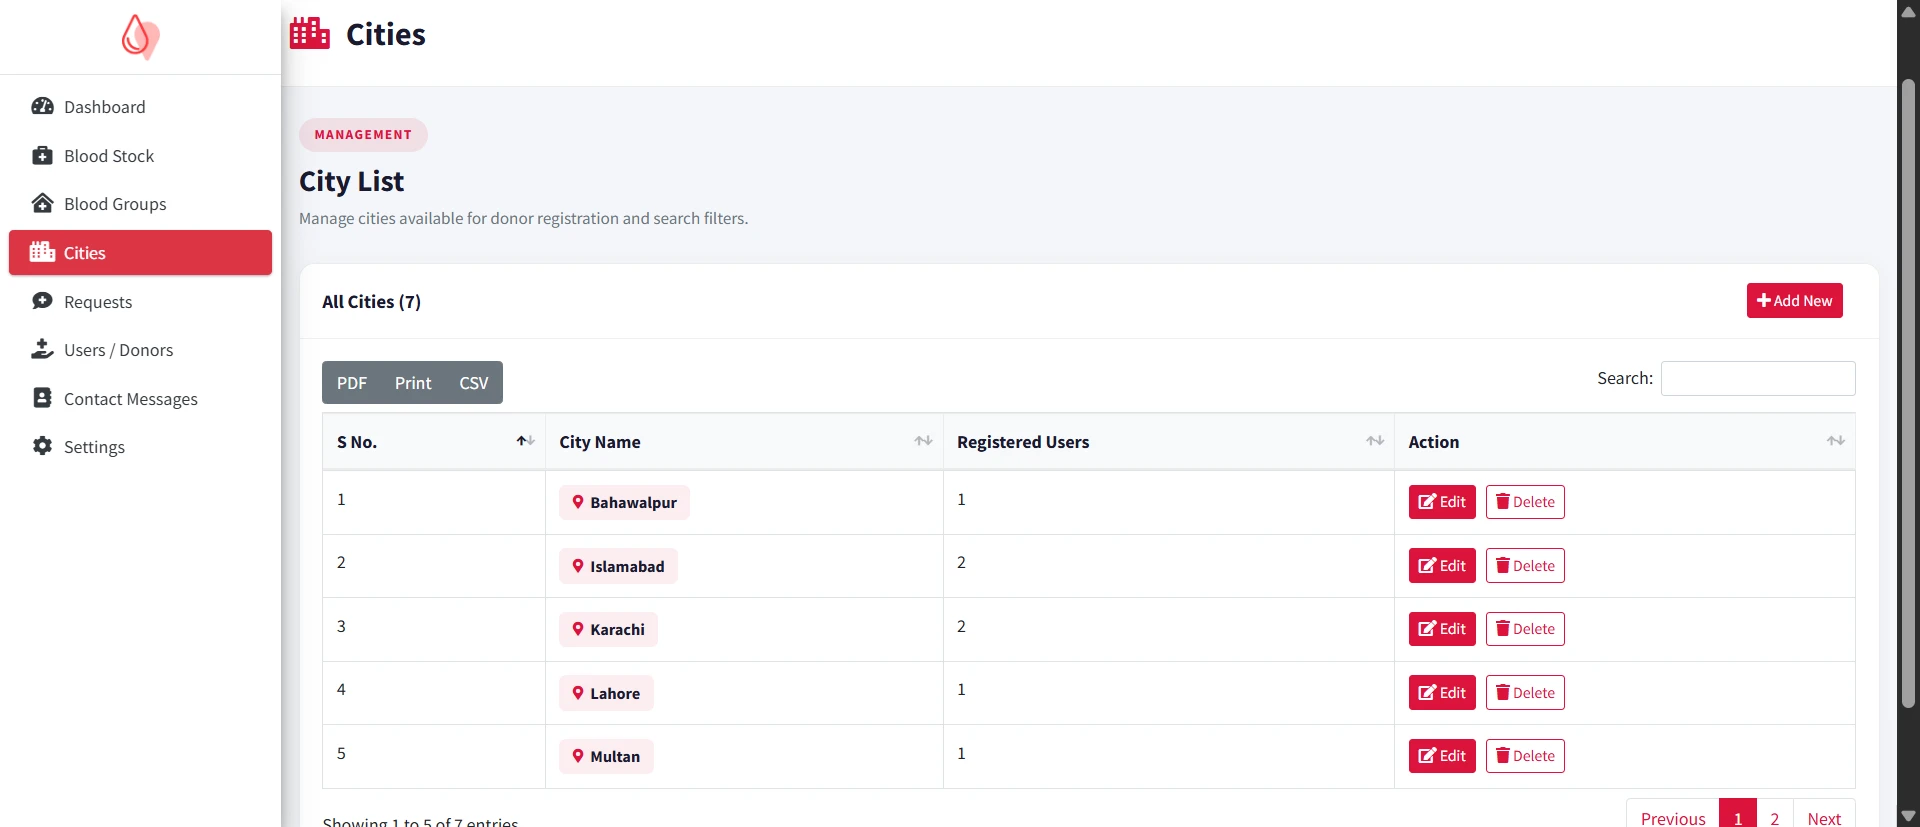Select the Cities menu item
The width and height of the screenshot is (1920, 827).
pyautogui.click(x=140, y=253)
